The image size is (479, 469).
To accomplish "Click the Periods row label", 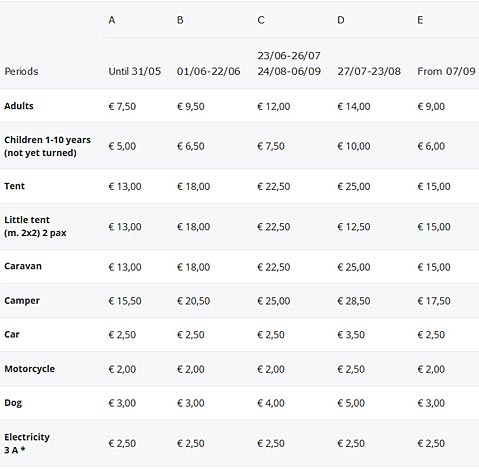I will [x=21, y=71].
